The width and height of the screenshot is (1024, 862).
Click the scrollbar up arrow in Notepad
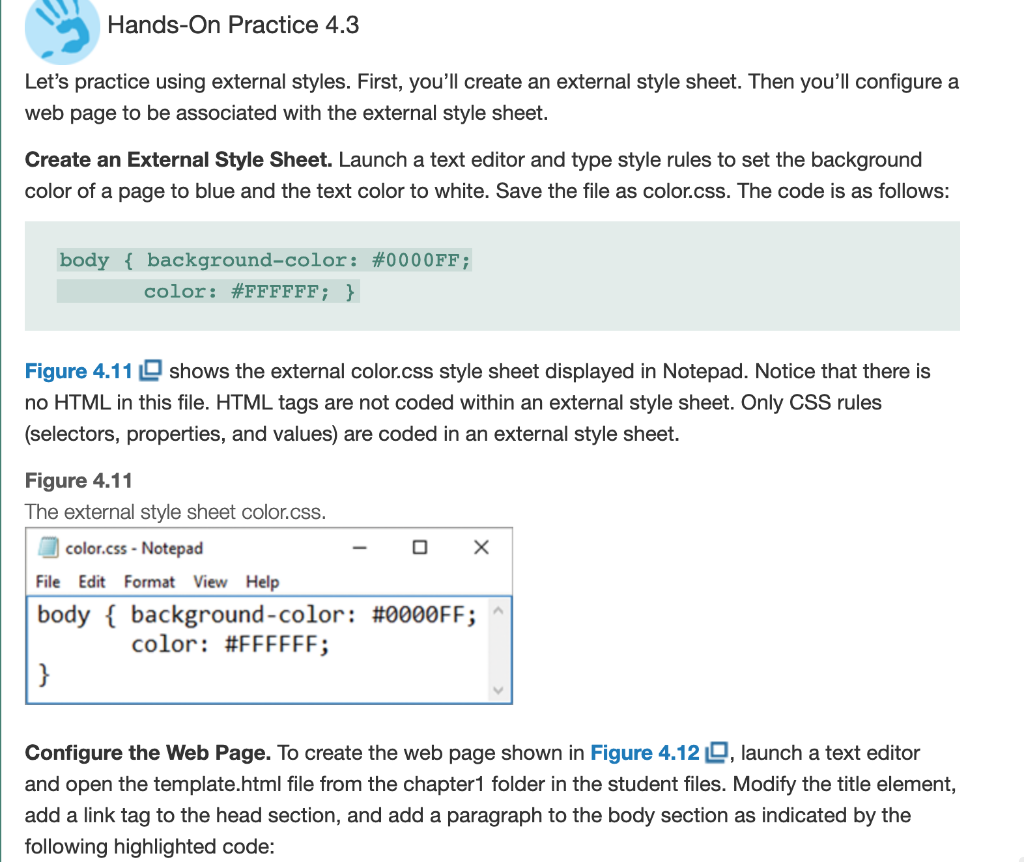click(x=499, y=612)
